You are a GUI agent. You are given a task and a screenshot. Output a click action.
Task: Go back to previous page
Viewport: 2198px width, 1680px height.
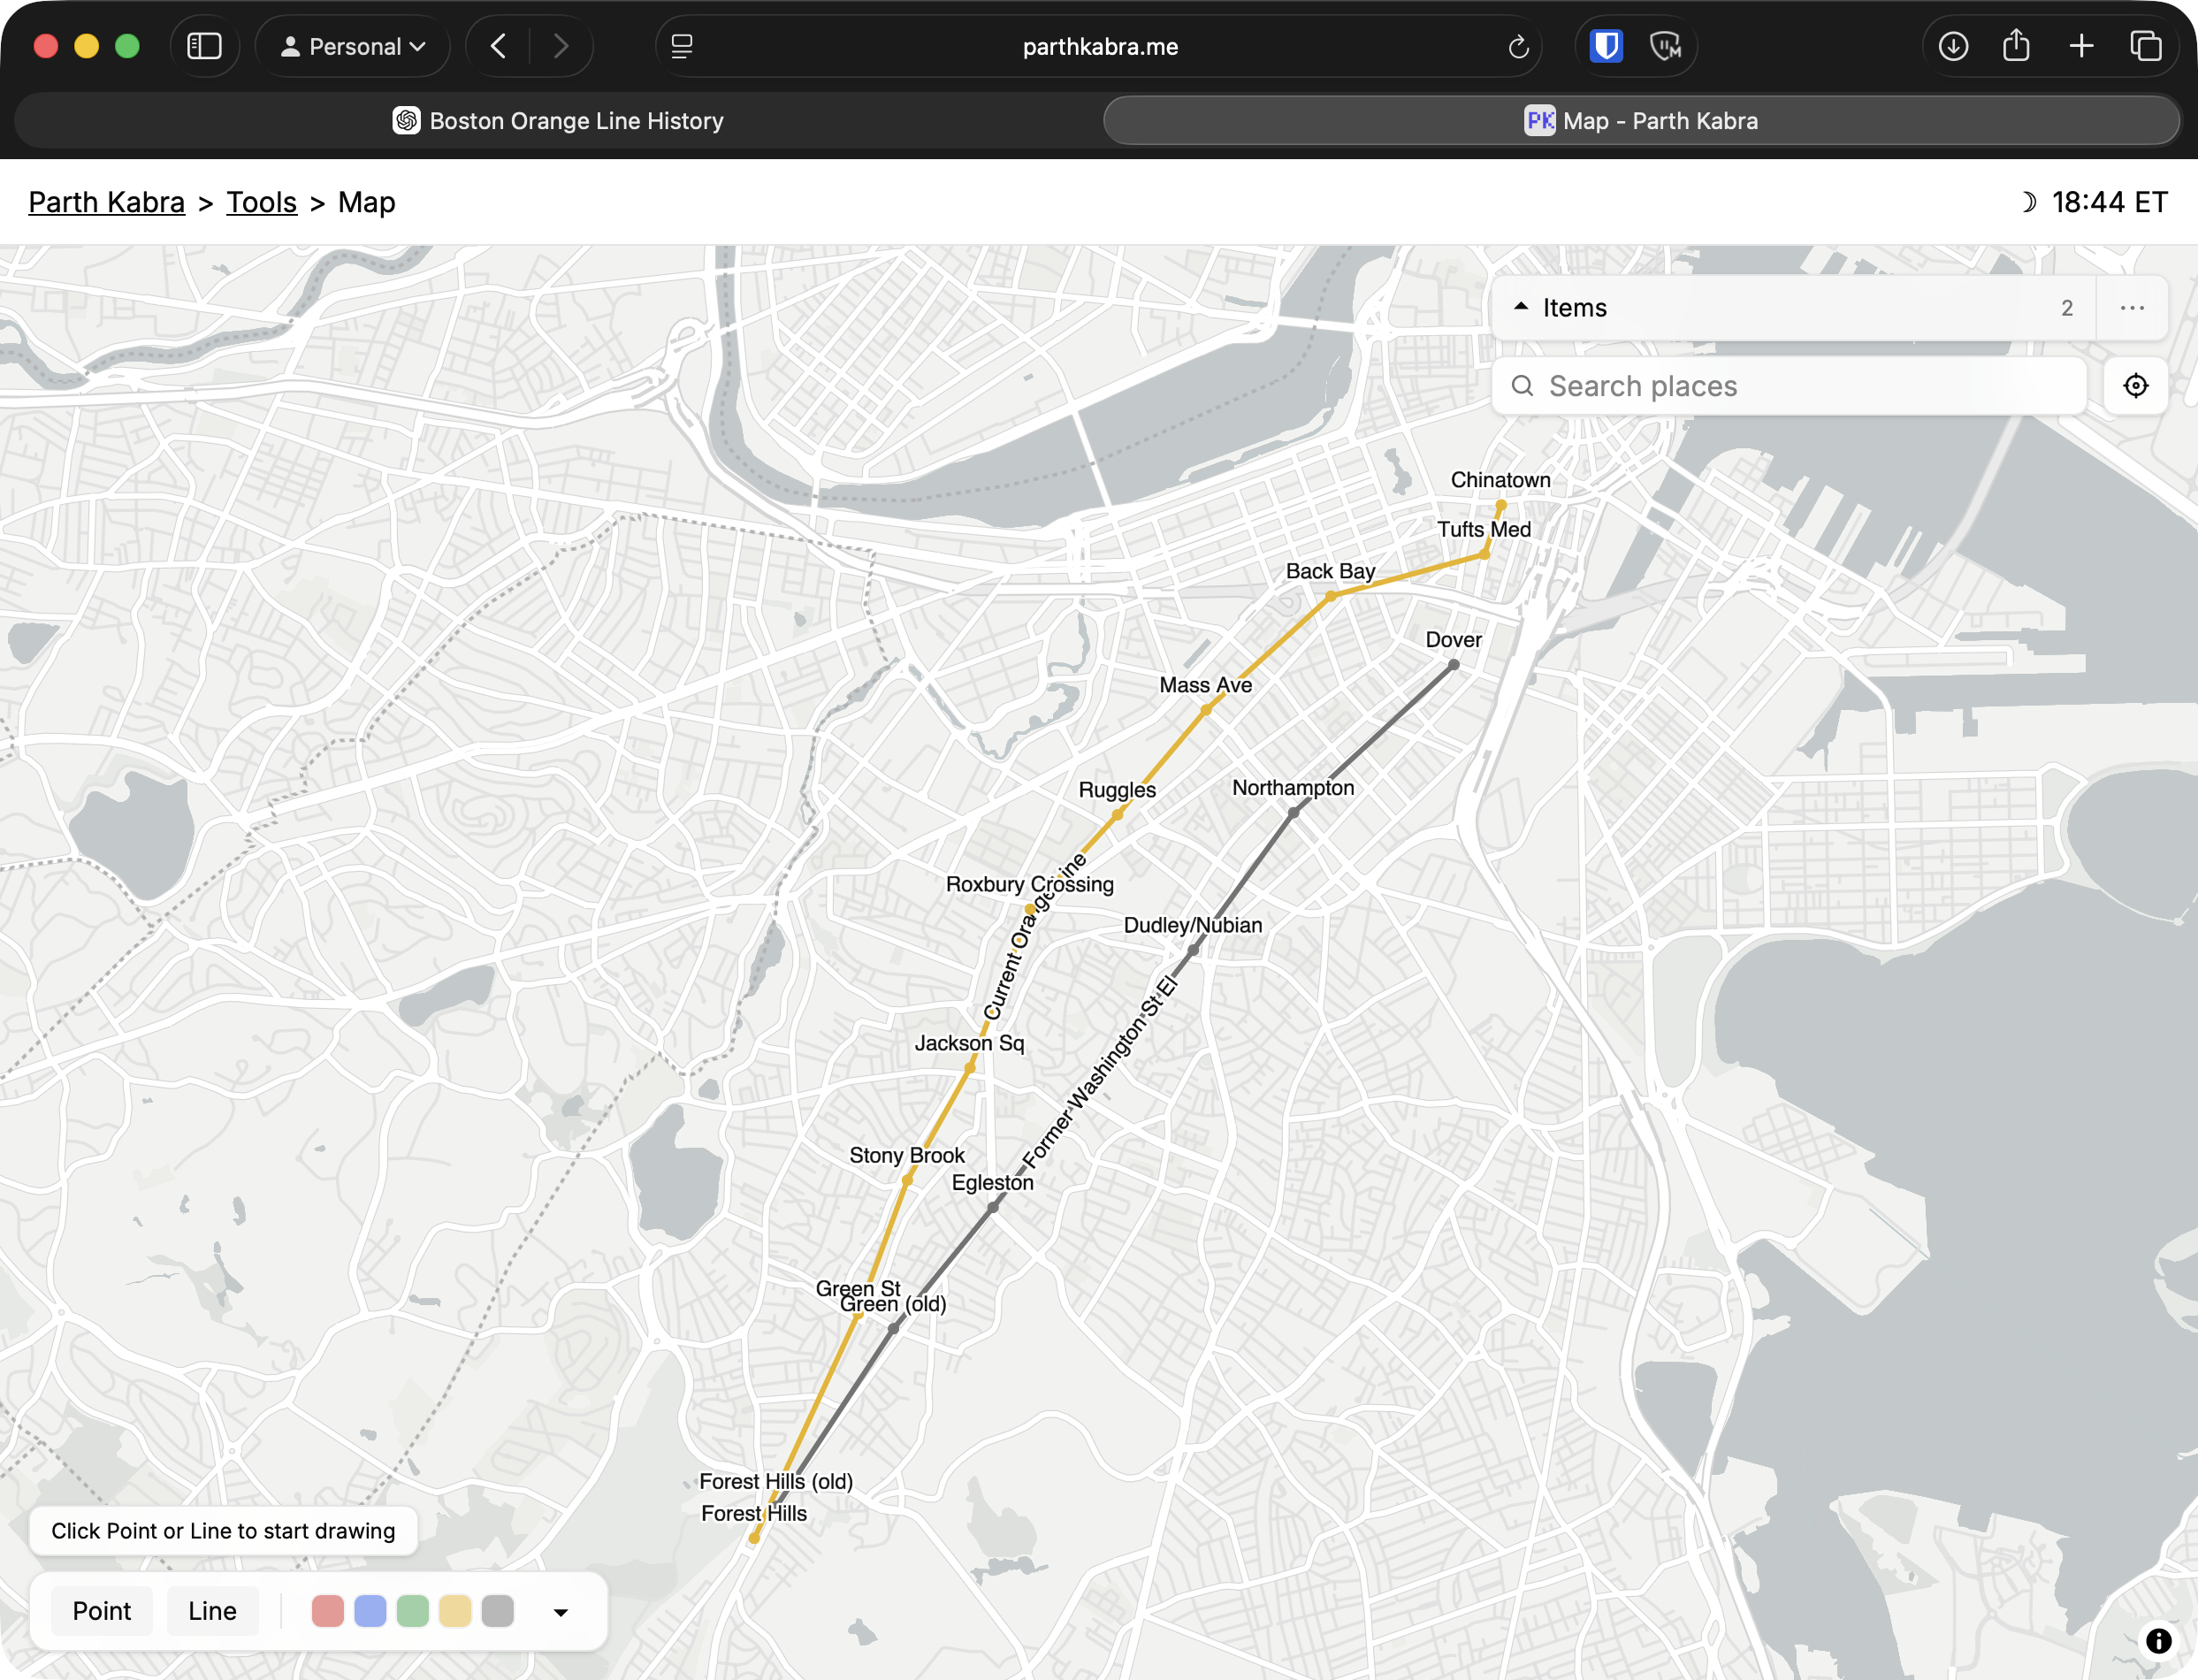pyautogui.click(x=498, y=46)
